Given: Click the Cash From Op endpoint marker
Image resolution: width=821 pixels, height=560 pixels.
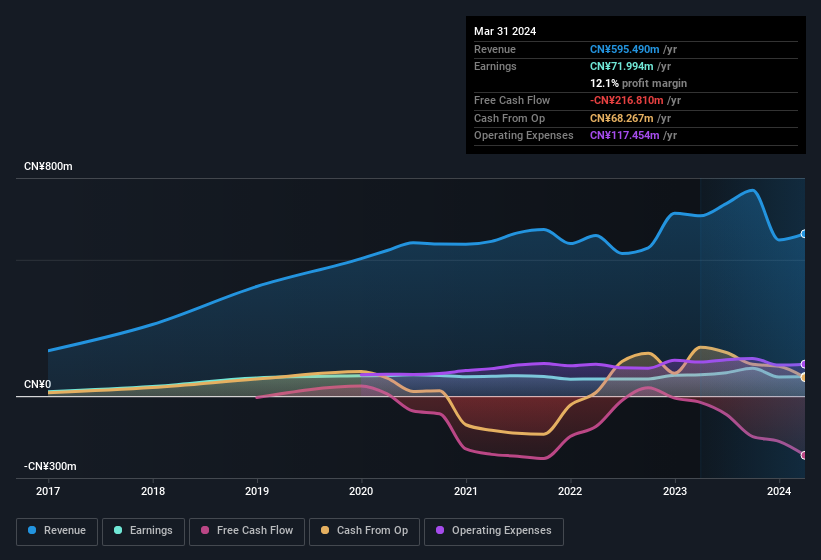Looking at the screenshot, I should pos(804,377).
